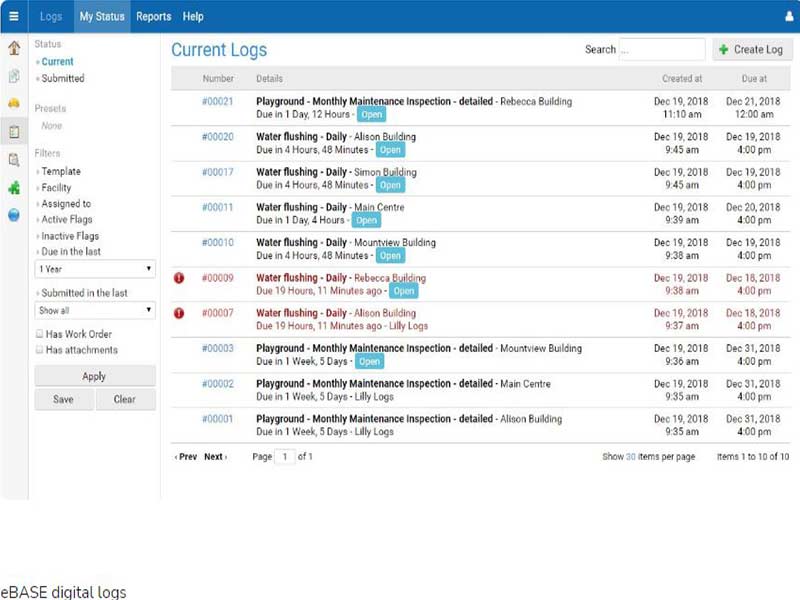Go to Prev page

(x=186, y=457)
